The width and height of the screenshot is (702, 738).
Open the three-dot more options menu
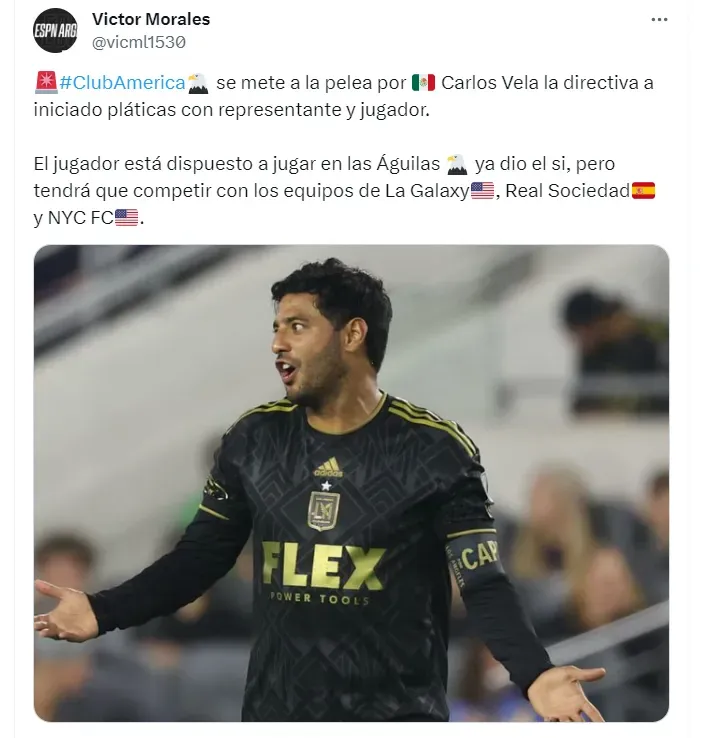[659, 19]
